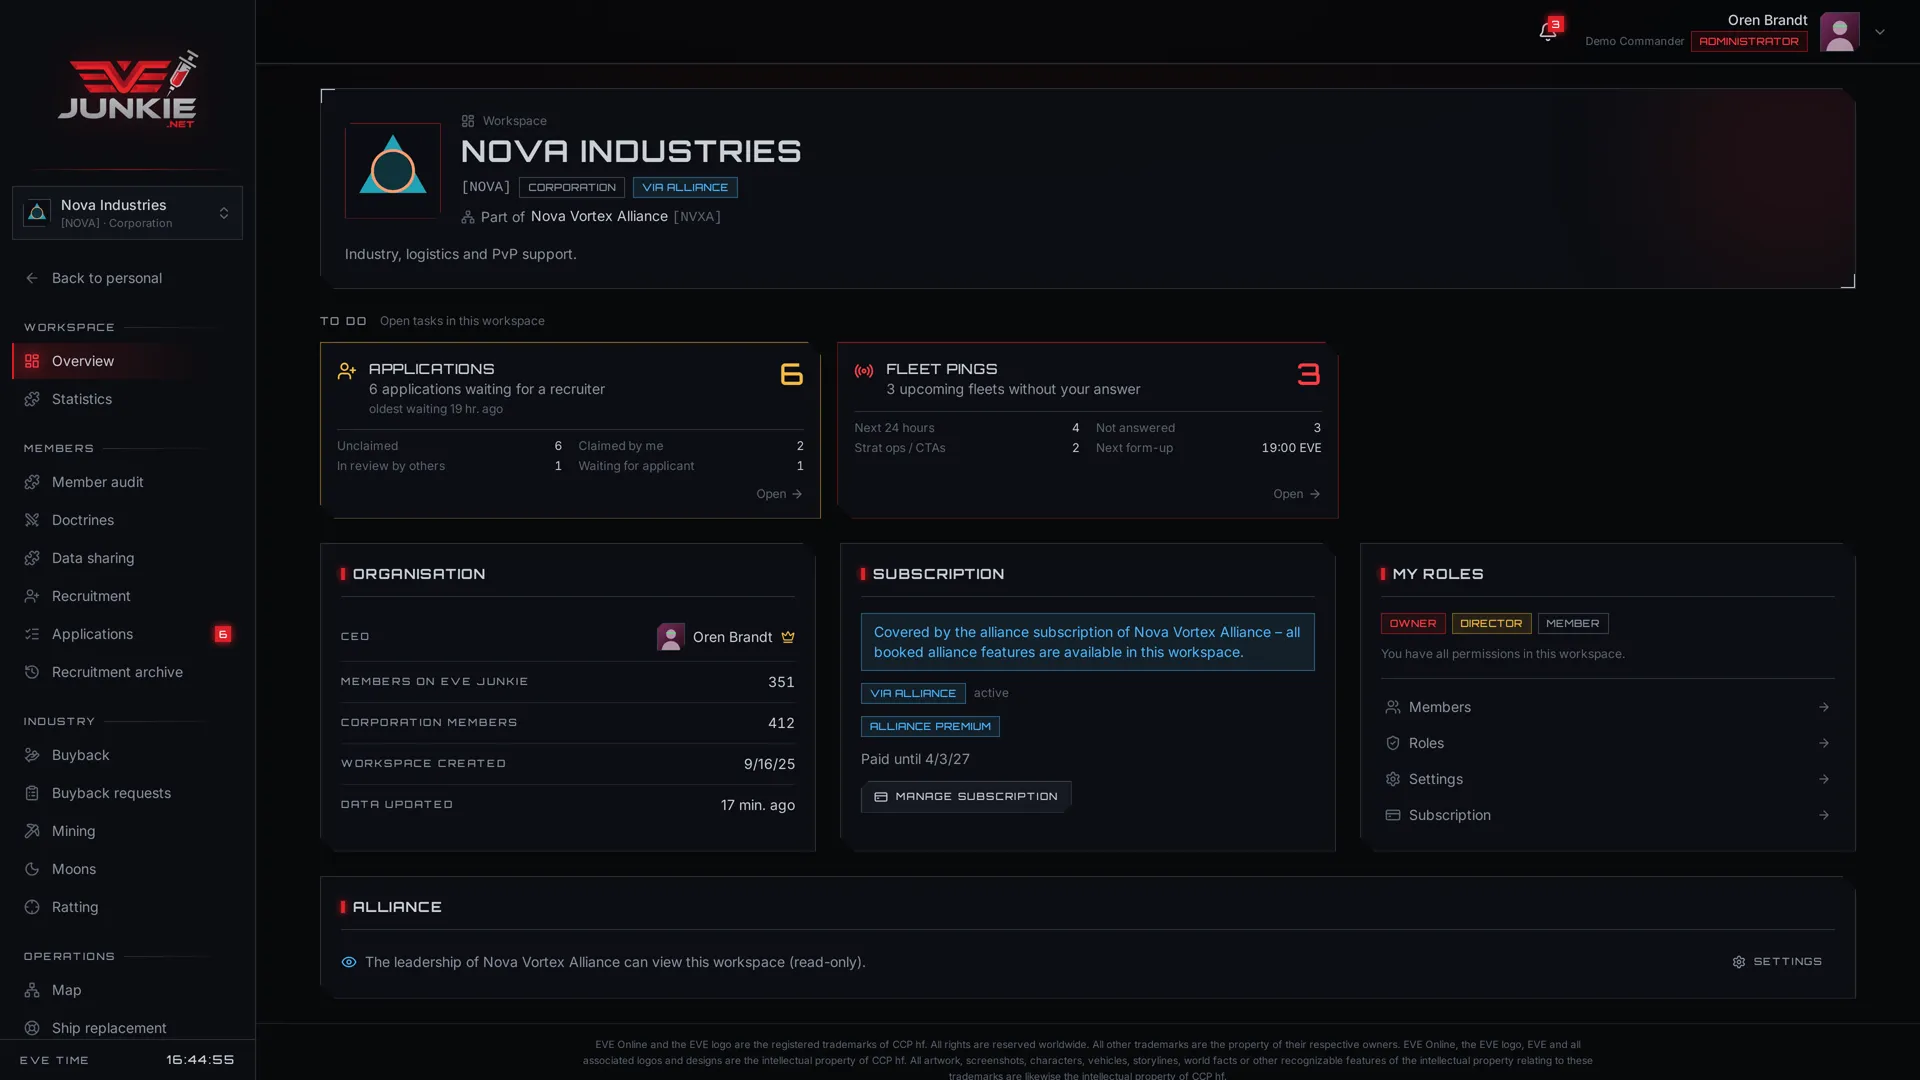Open Nova Vortex Alliance link
The width and height of the screenshot is (1920, 1080).
point(599,217)
